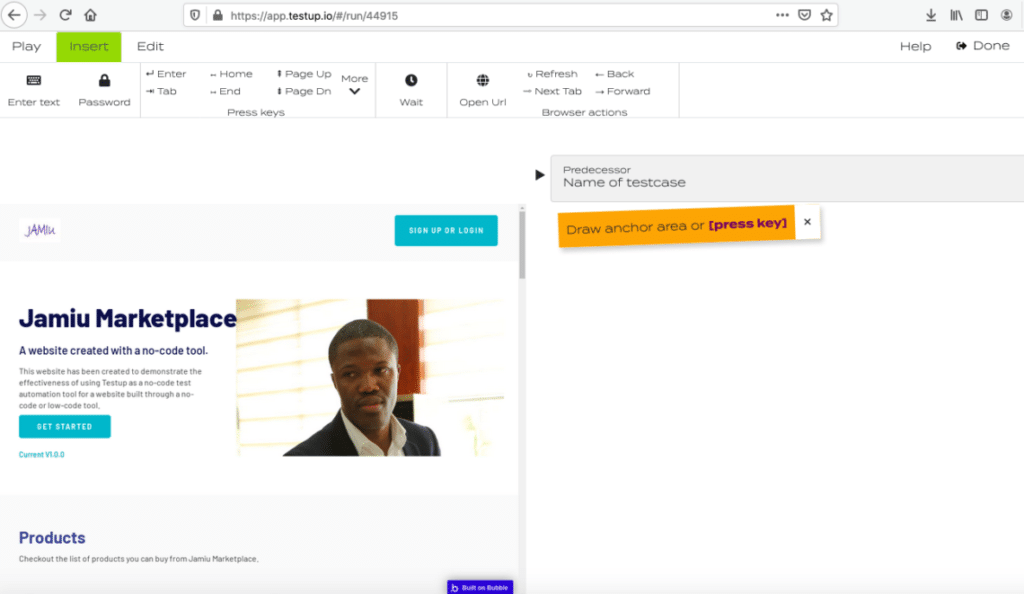The image size is (1024, 594).
Task: Click the Built on Bubble badge
Action: point(480,587)
